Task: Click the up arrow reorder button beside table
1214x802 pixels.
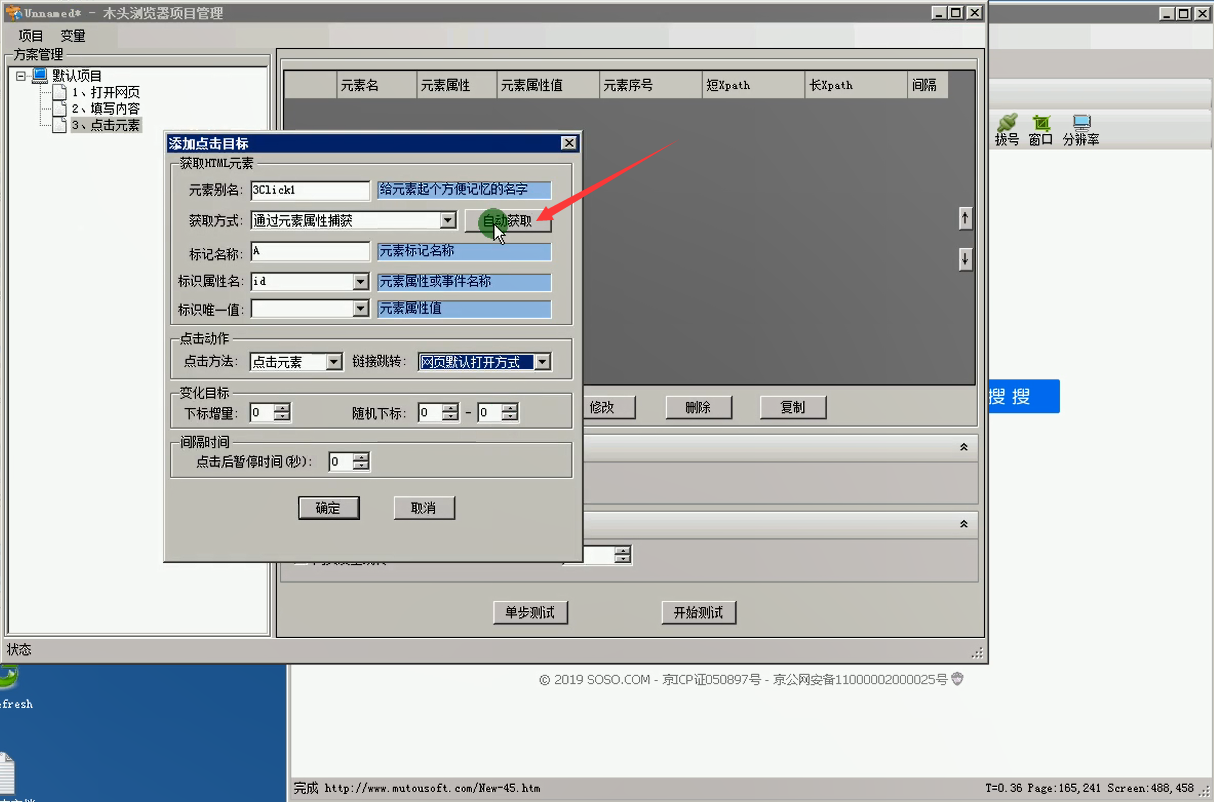Action: pyautogui.click(x=965, y=217)
